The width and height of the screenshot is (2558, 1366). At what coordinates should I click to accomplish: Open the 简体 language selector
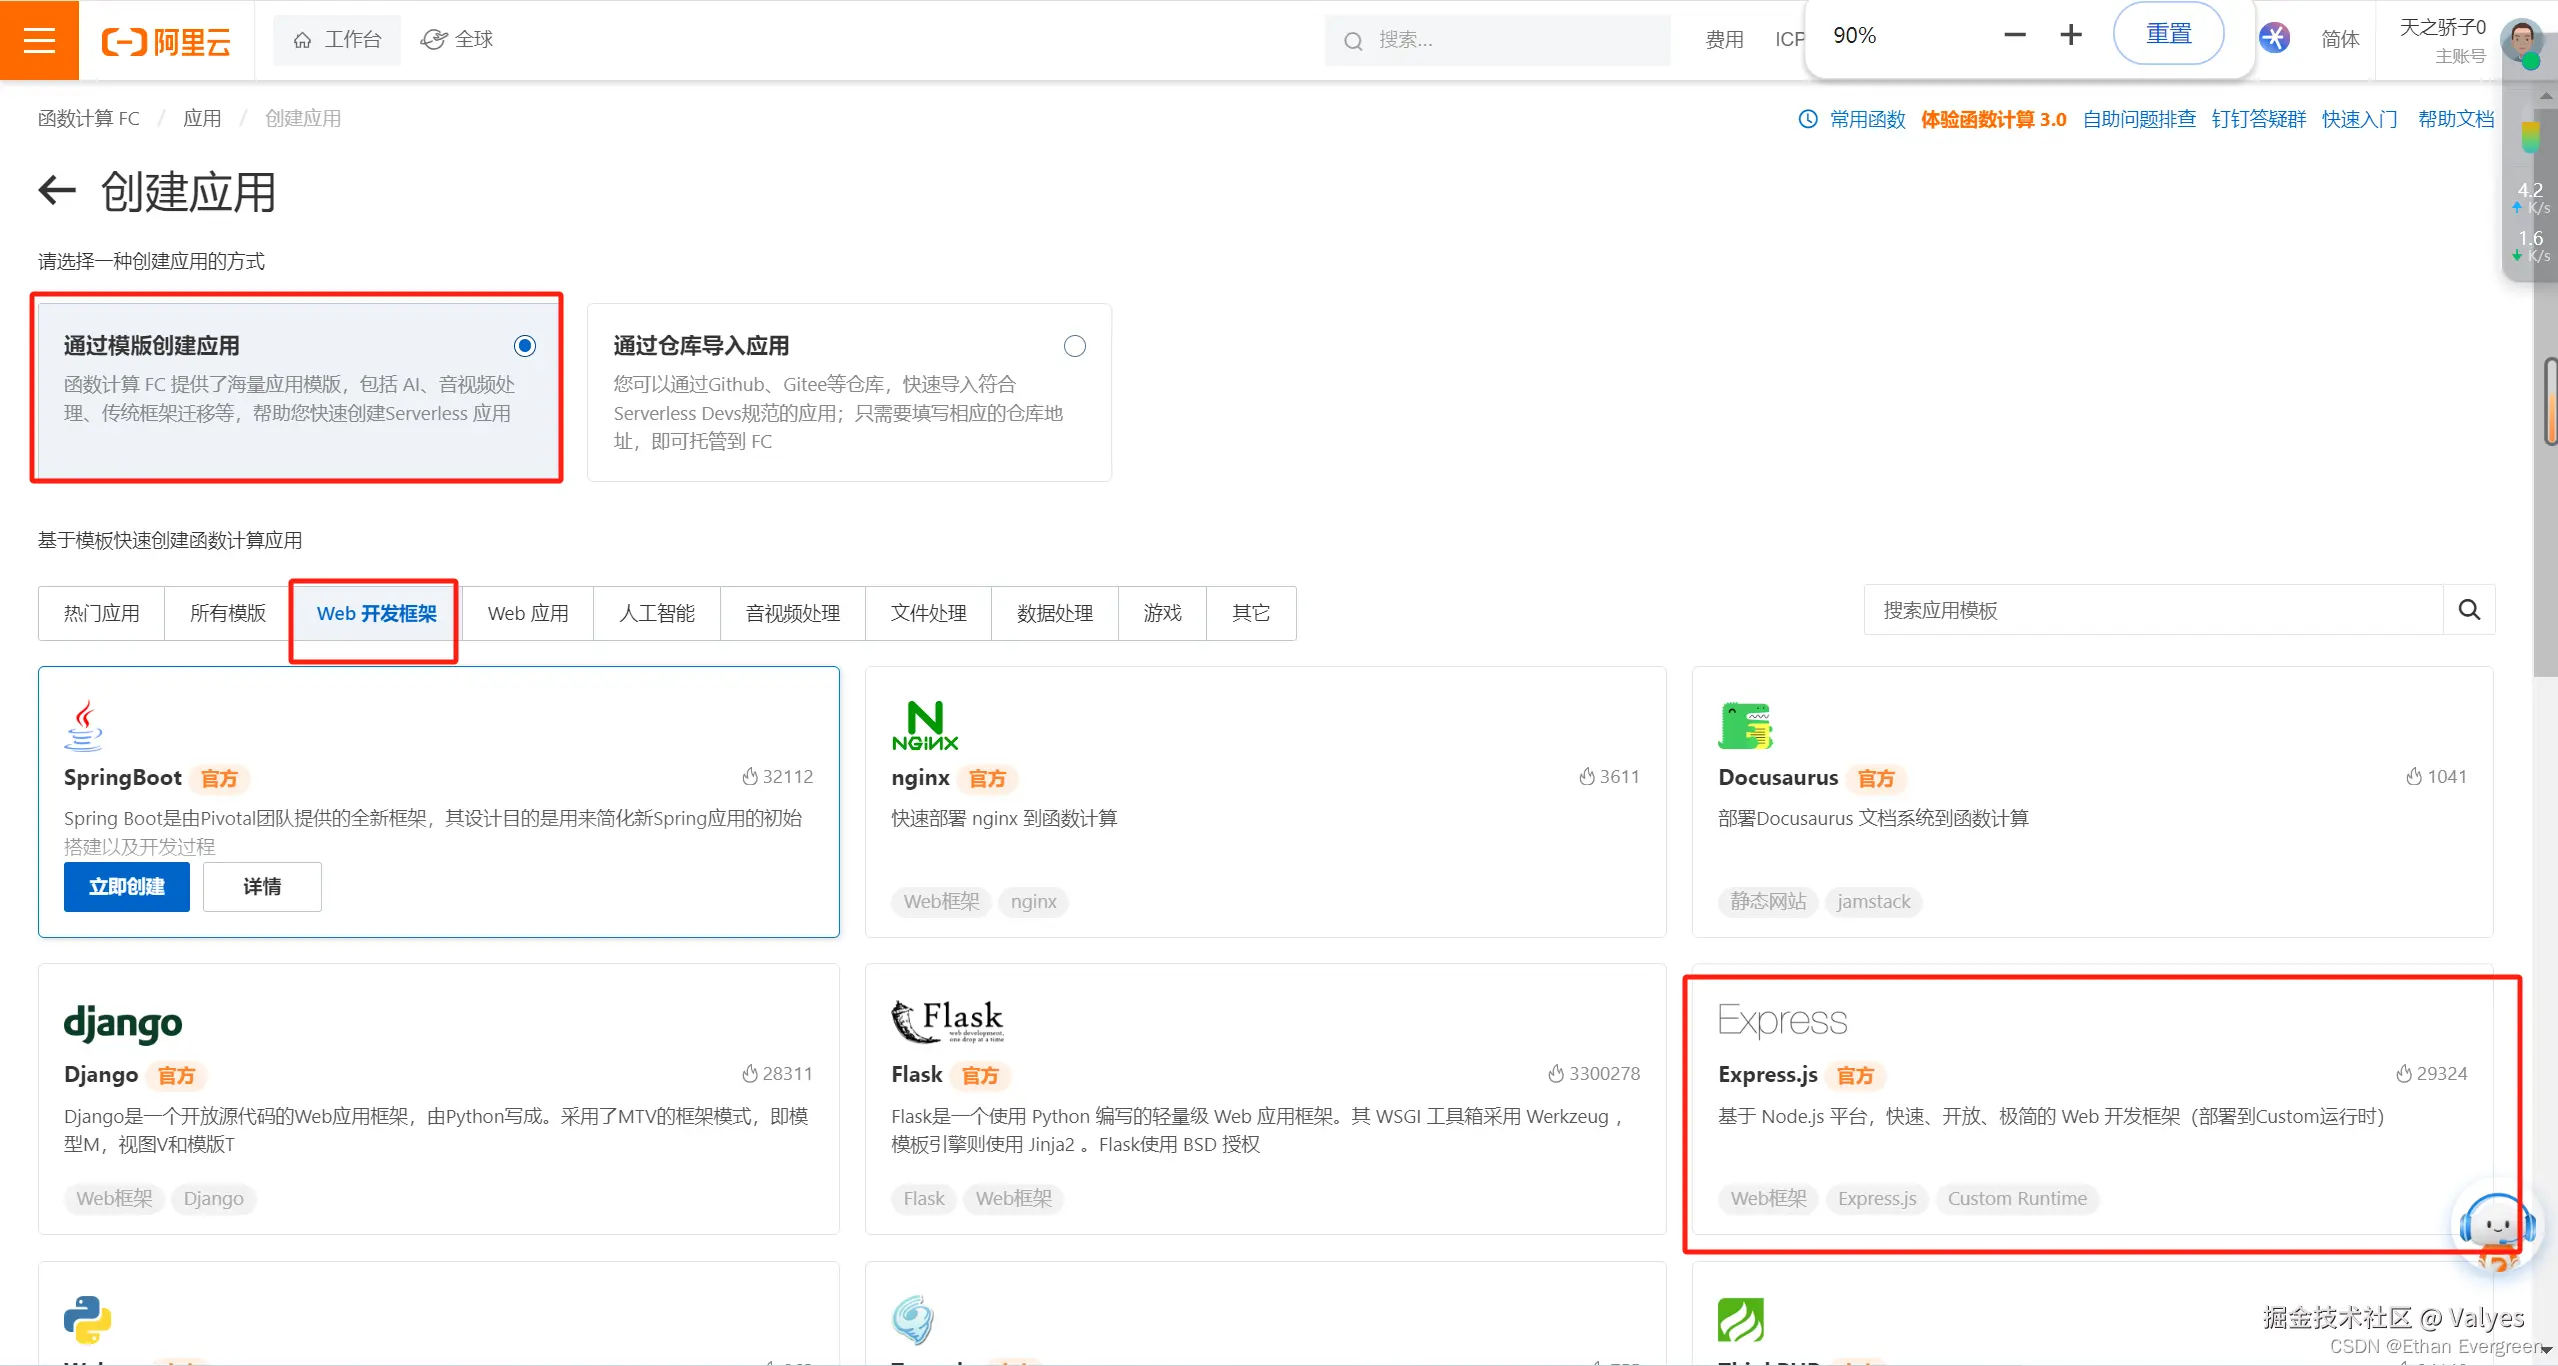pos(2339,40)
